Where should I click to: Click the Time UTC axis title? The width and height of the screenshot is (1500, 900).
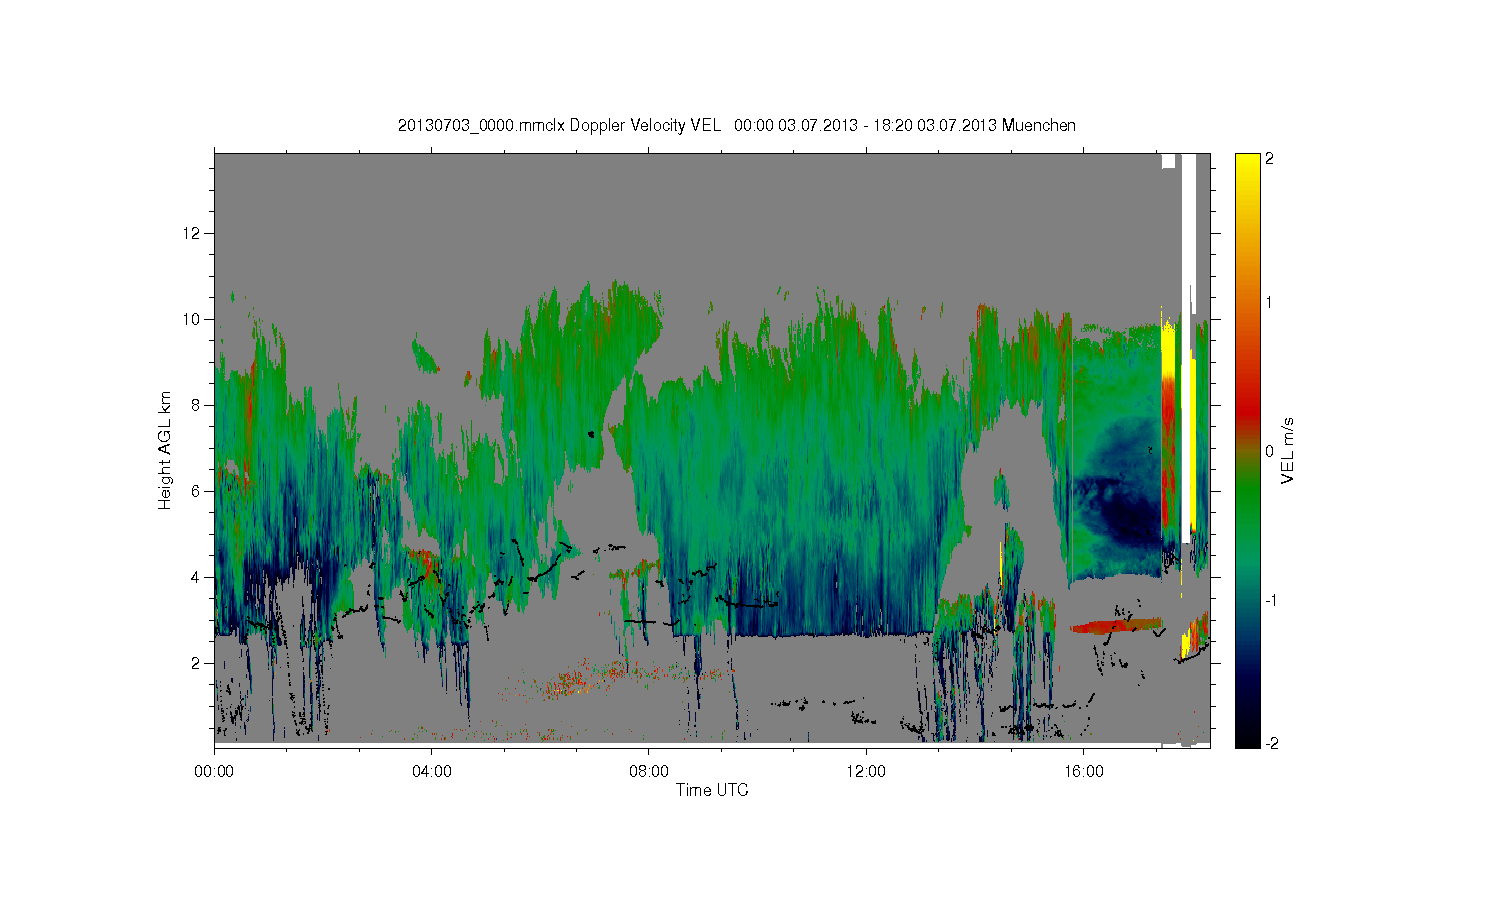coord(712,790)
